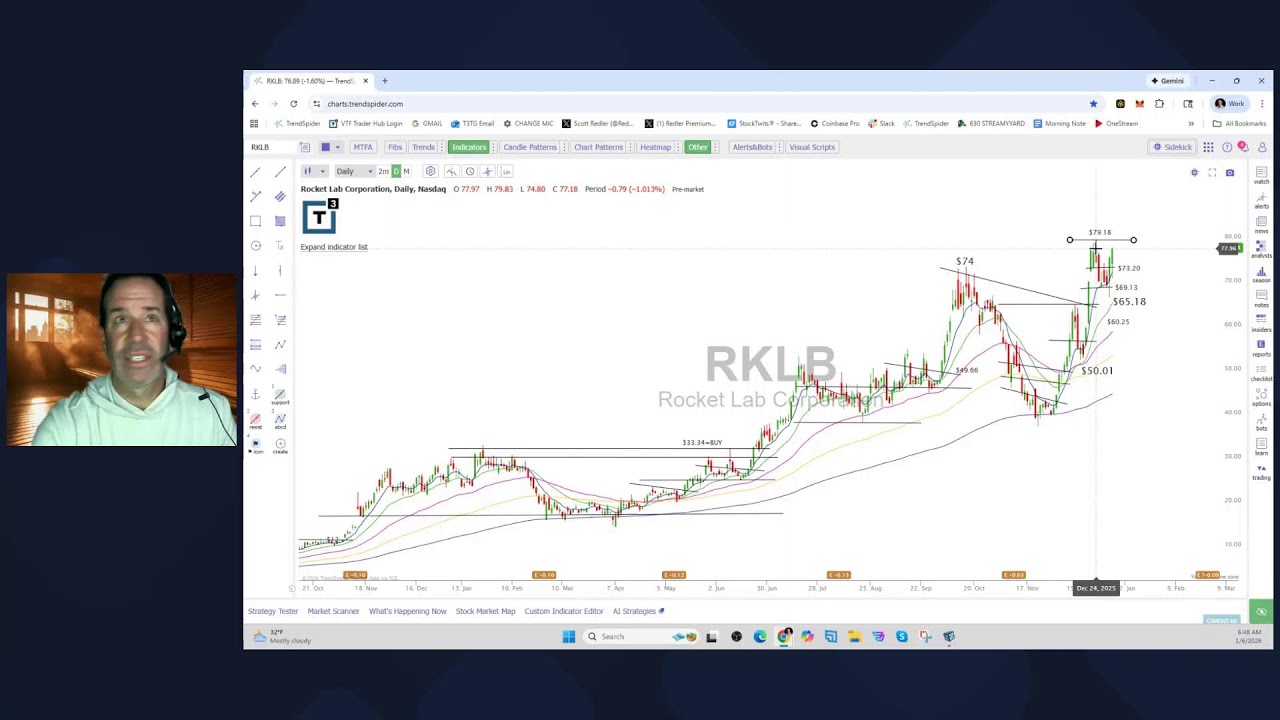Open the notifications bell

coord(1243,147)
